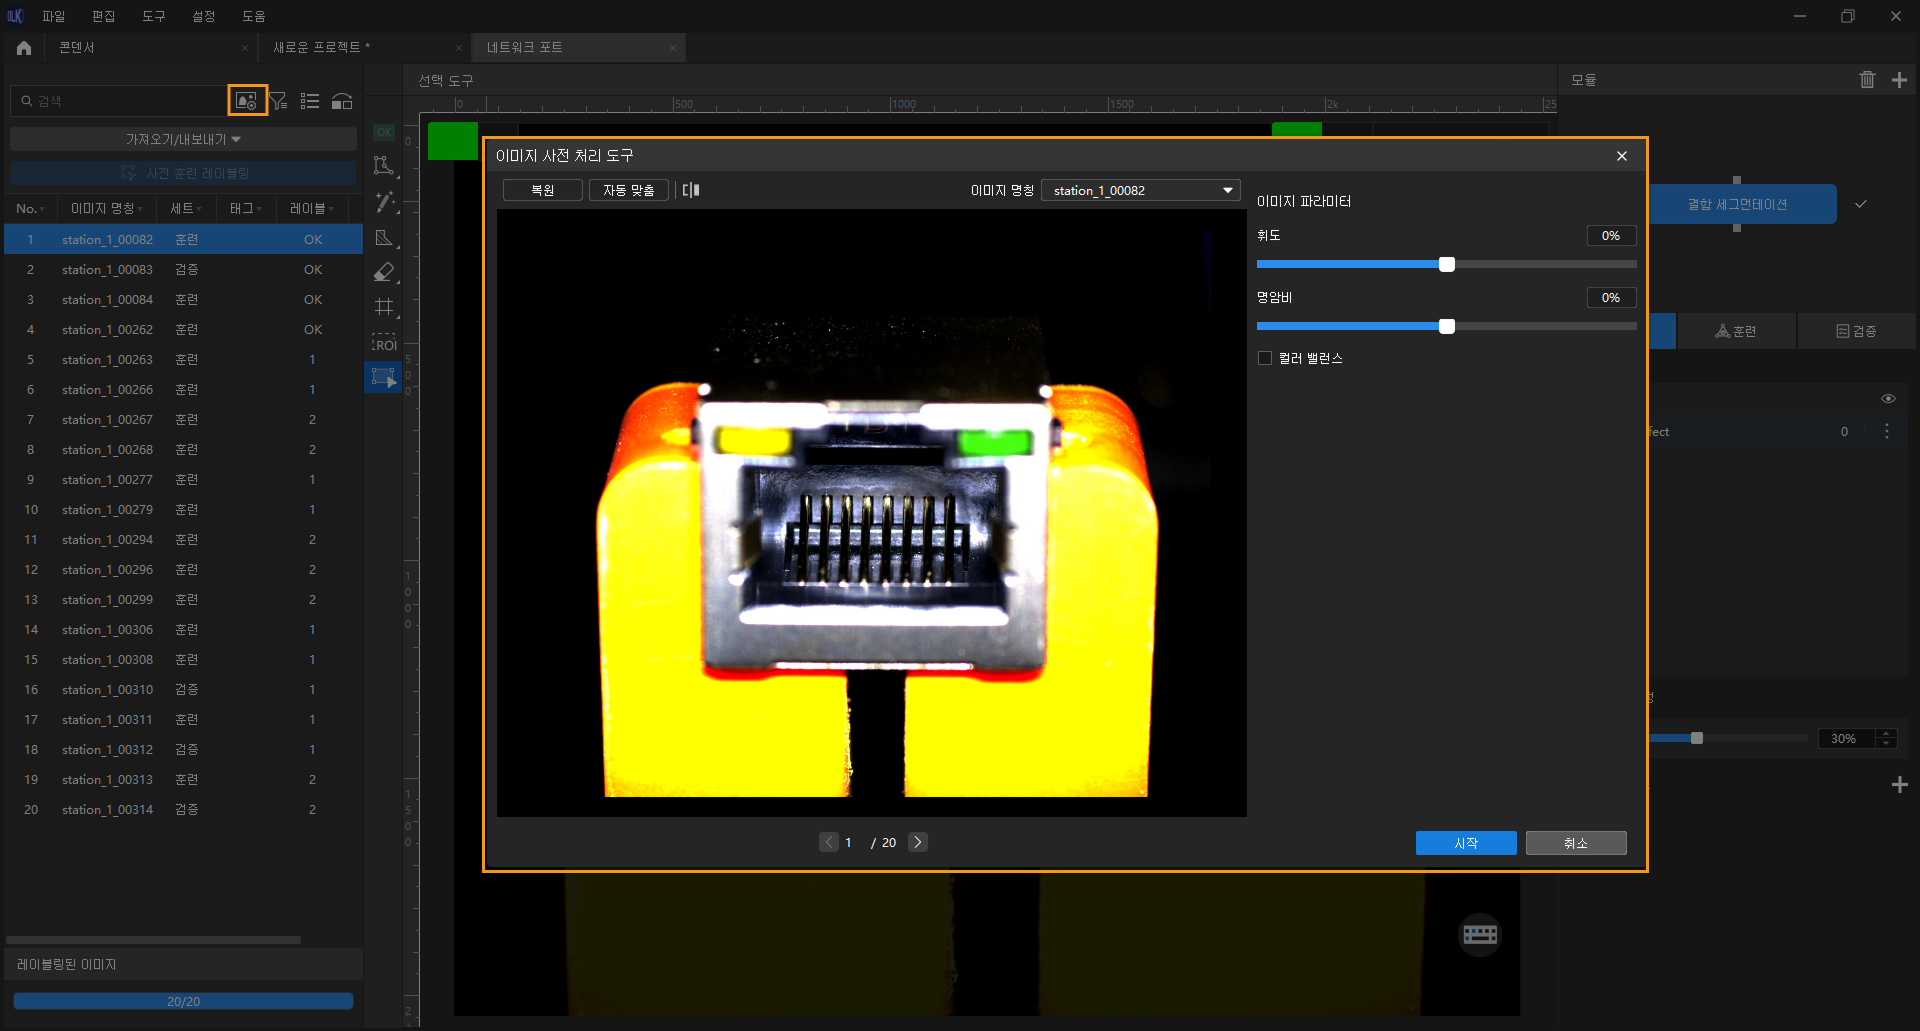This screenshot has height=1031, width=1920.
Task: Choose the eraser tool
Action: [x=384, y=272]
